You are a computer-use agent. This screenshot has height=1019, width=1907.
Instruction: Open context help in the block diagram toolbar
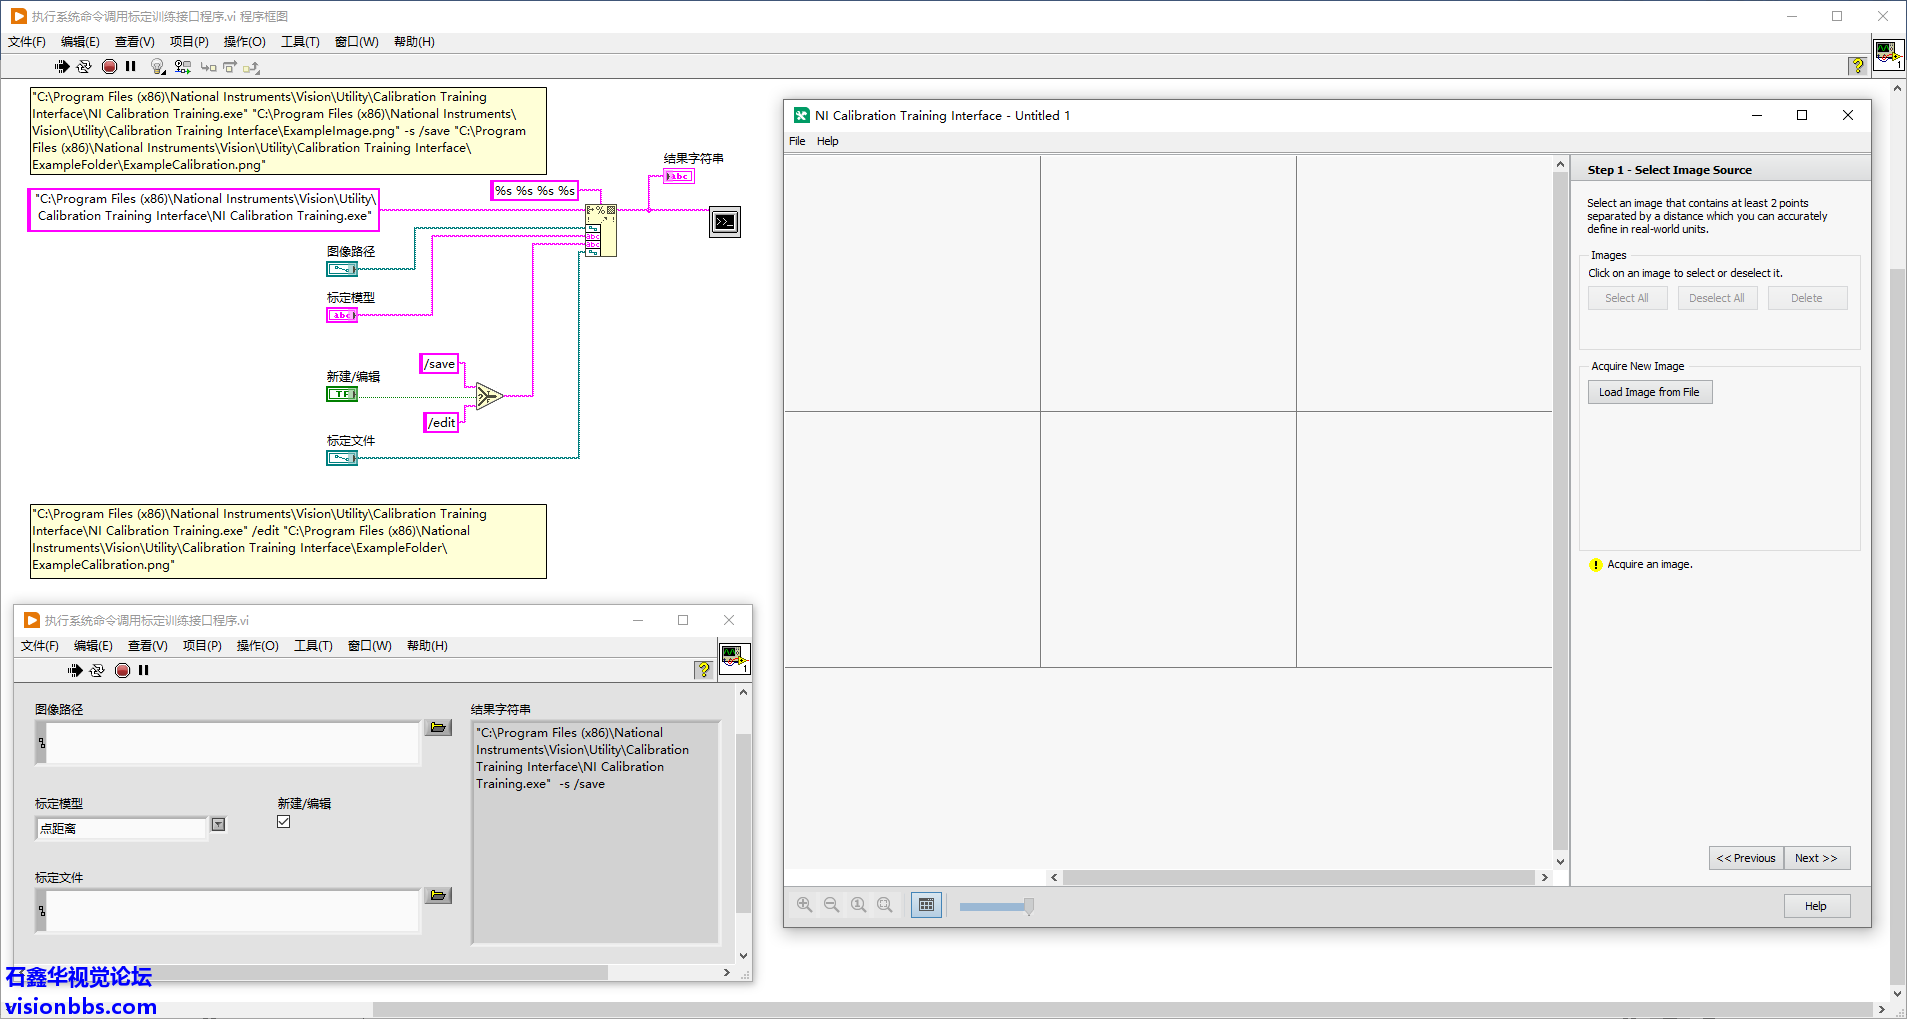[x=1857, y=66]
